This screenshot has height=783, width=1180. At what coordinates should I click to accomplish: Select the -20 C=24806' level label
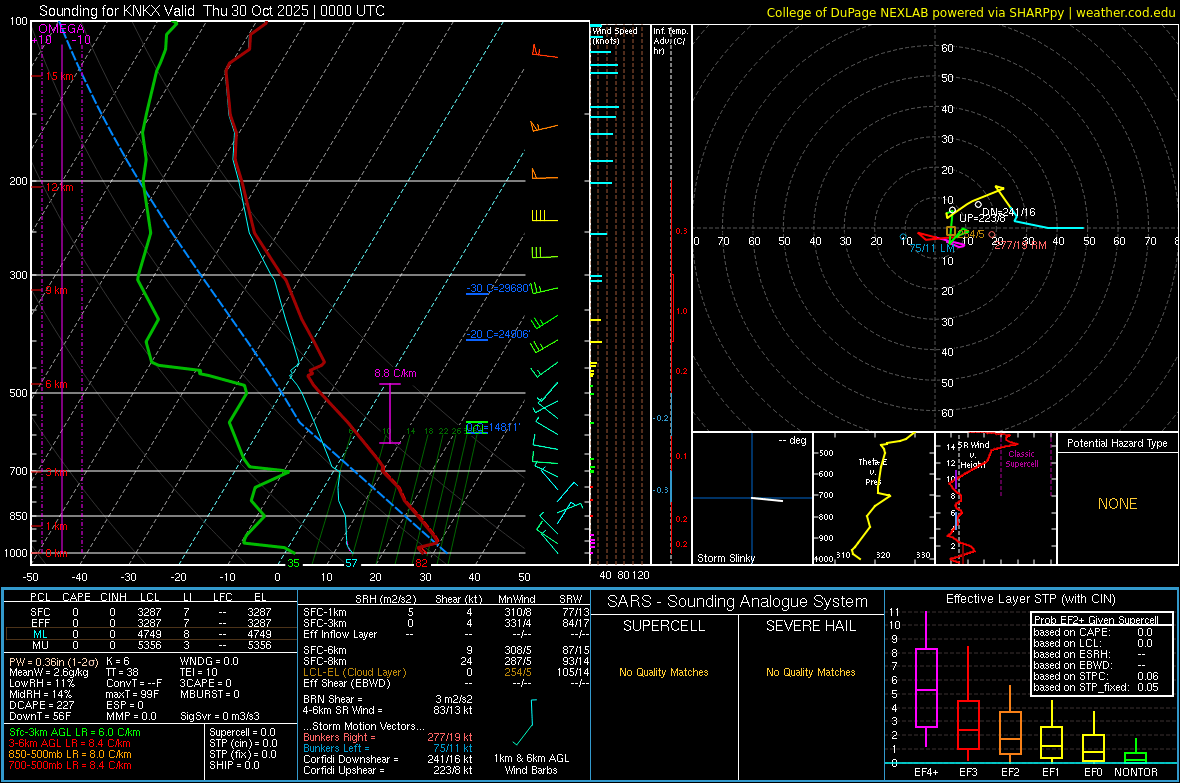[498, 334]
